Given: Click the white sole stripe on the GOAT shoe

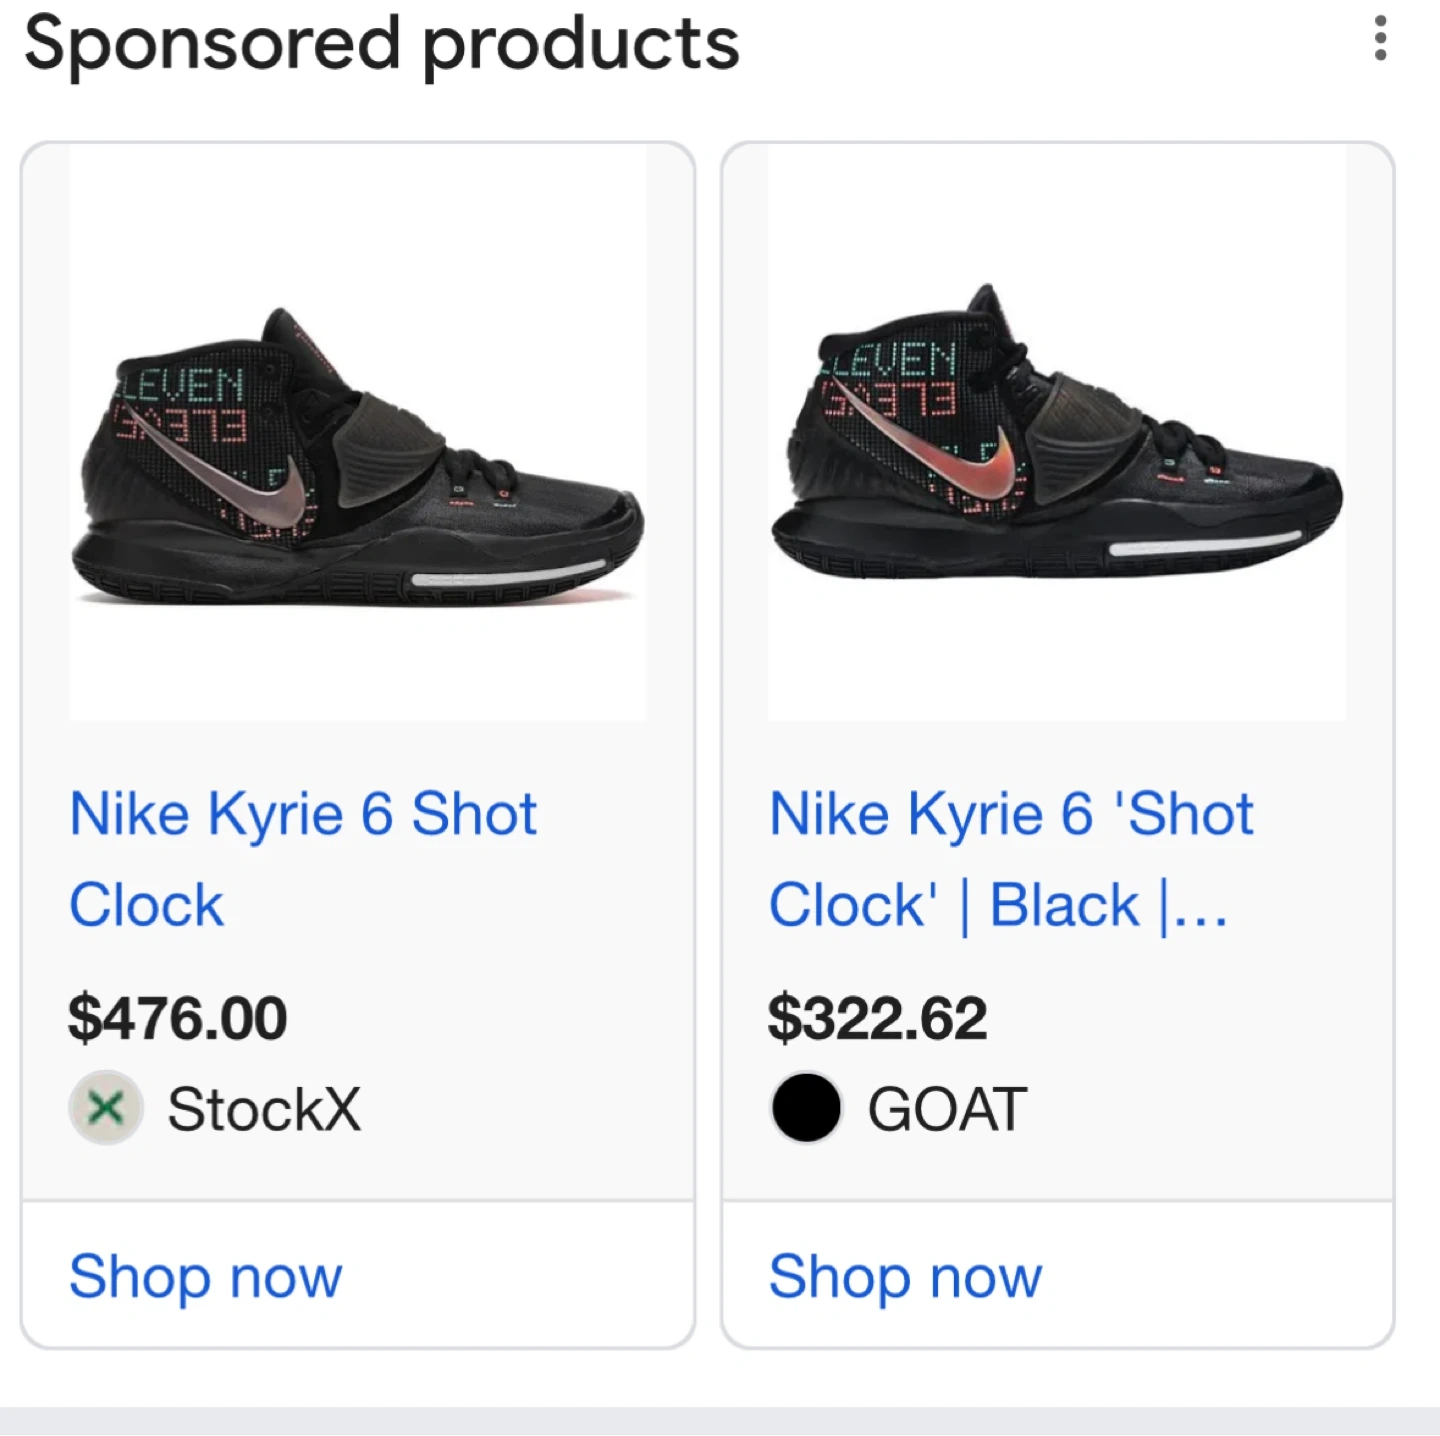Looking at the screenshot, I should coord(1205,544).
